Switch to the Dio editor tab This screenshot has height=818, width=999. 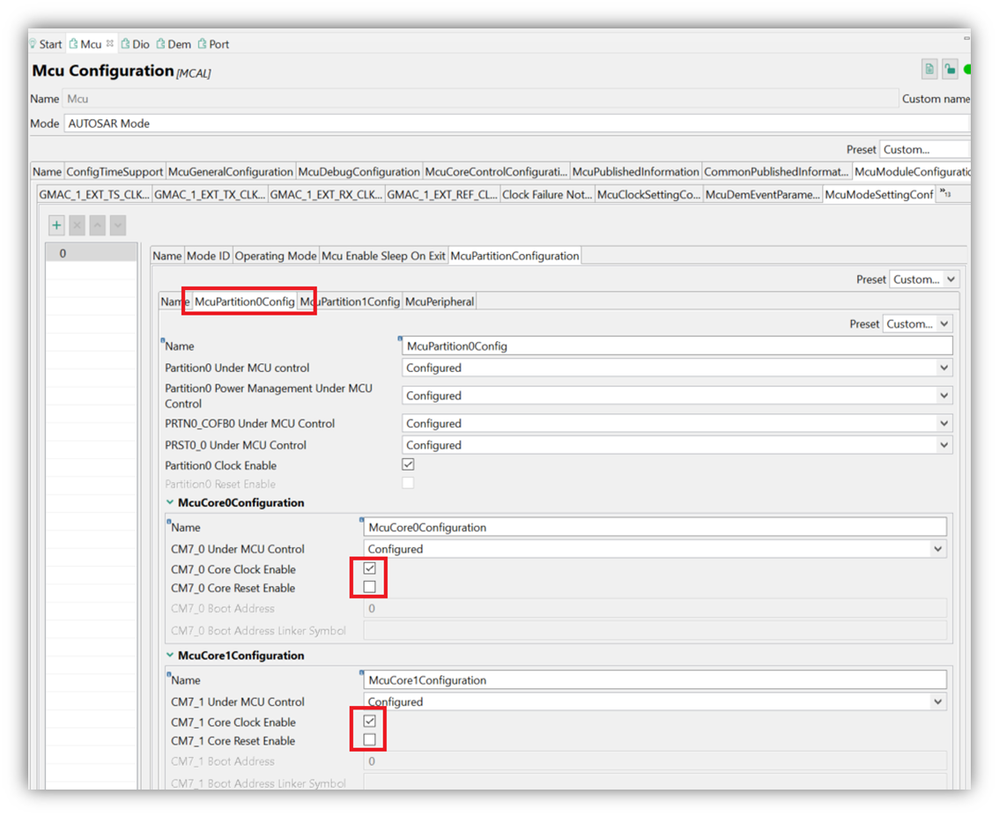click(135, 44)
